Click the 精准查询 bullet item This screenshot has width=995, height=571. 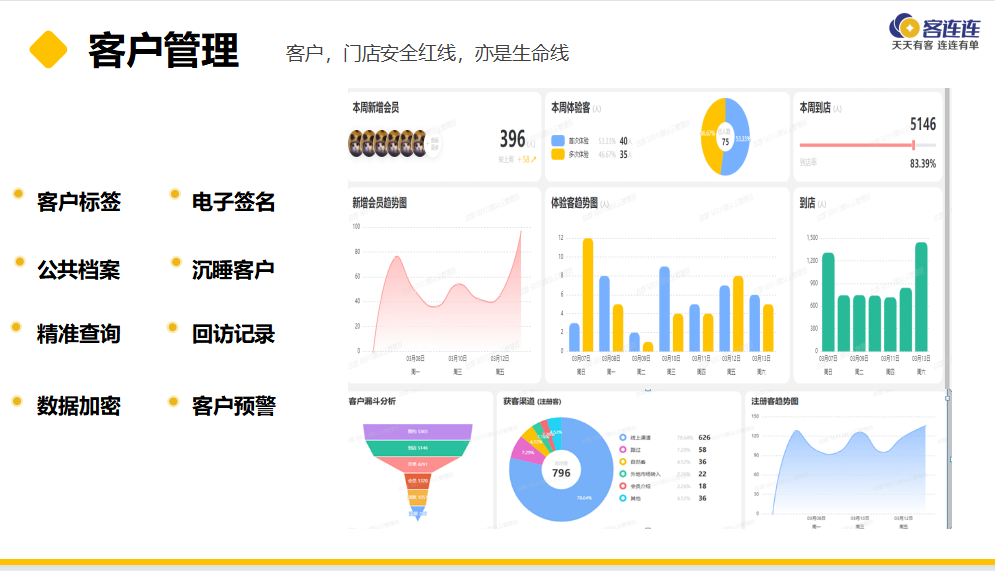(x=79, y=334)
